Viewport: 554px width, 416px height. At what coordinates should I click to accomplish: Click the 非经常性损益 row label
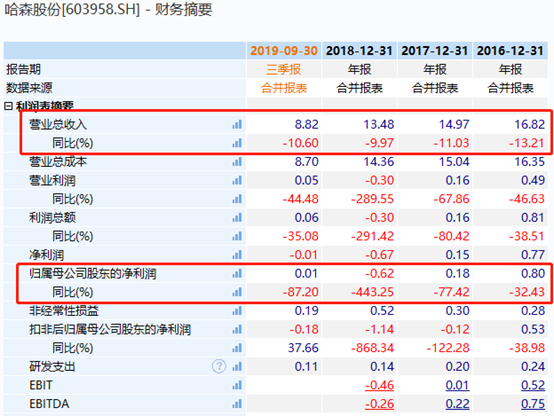64,311
